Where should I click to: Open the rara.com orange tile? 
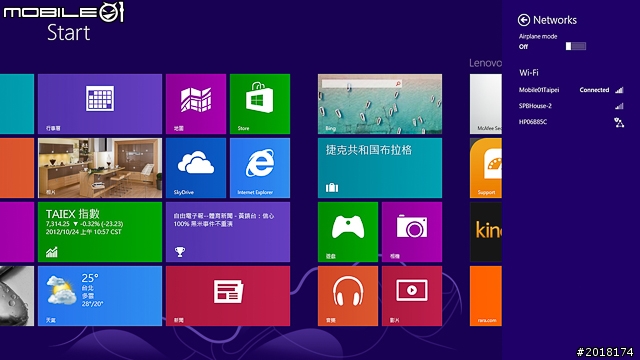pos(486,296)
